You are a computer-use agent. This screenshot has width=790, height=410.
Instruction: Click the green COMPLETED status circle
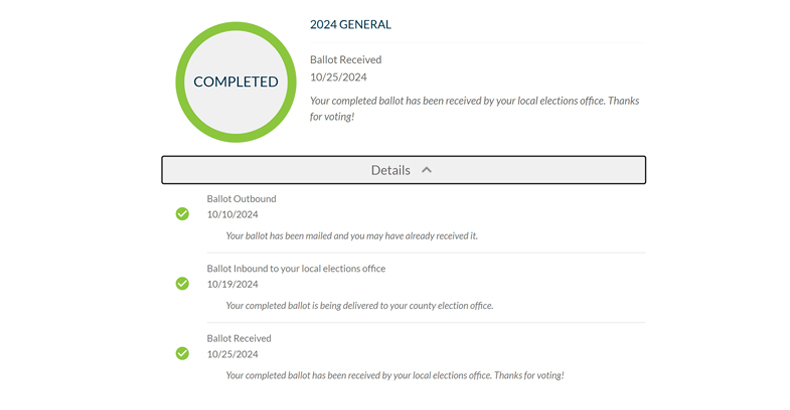(x=236, y=82)
